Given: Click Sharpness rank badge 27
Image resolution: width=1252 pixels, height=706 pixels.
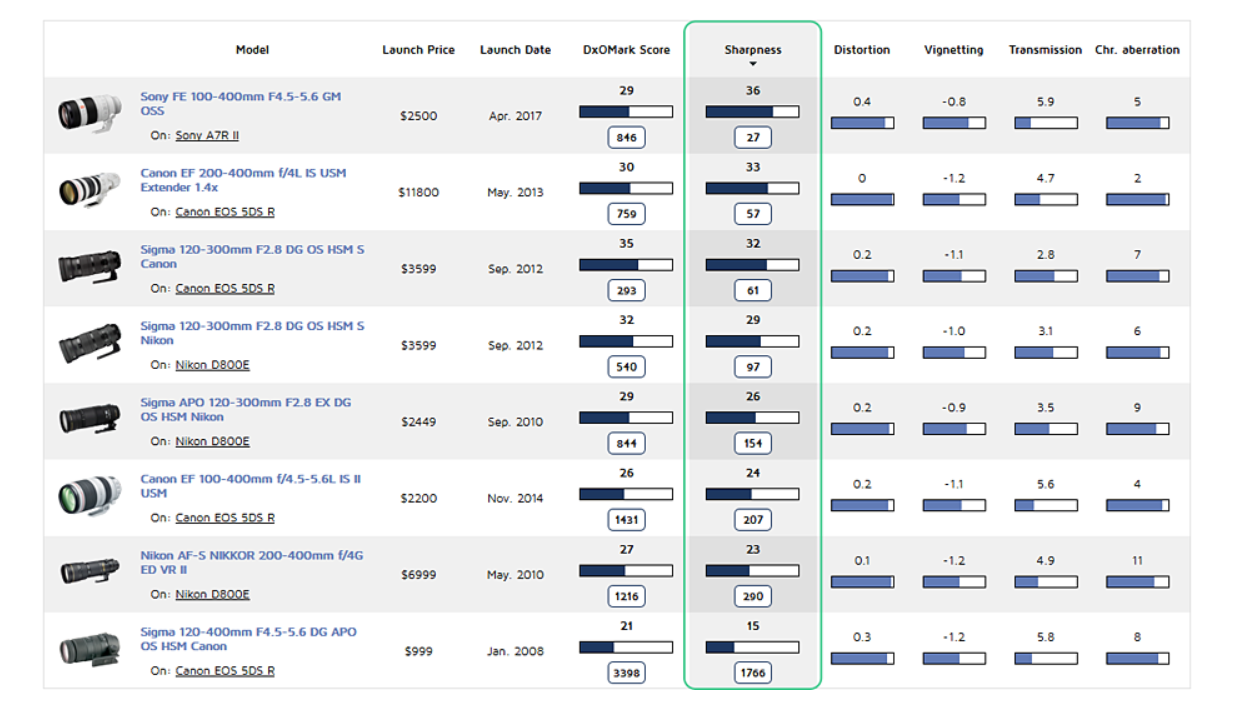Looking at the screenshot, I should 753,137.
